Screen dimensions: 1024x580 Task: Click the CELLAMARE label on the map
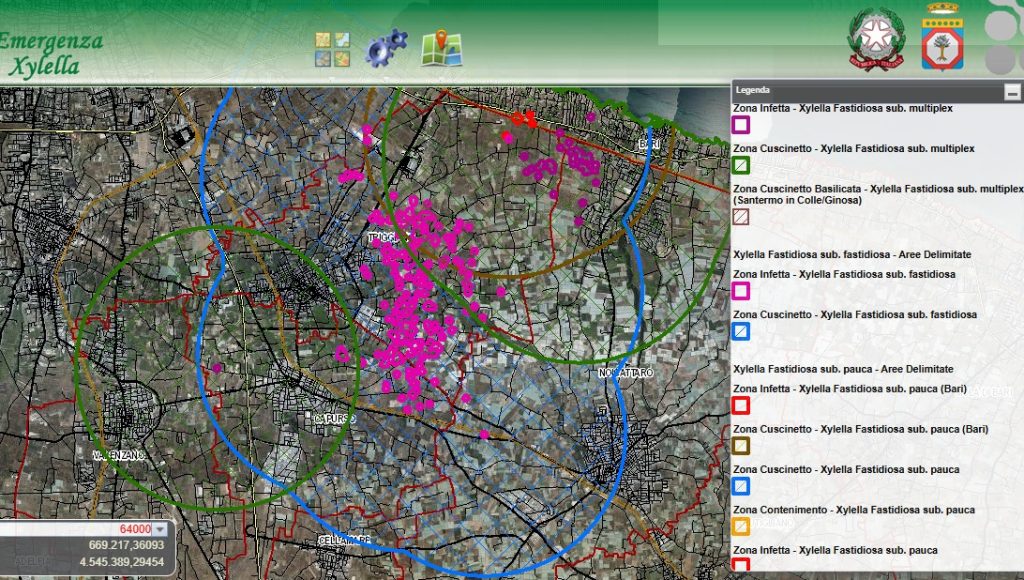(x=345, y=540)
